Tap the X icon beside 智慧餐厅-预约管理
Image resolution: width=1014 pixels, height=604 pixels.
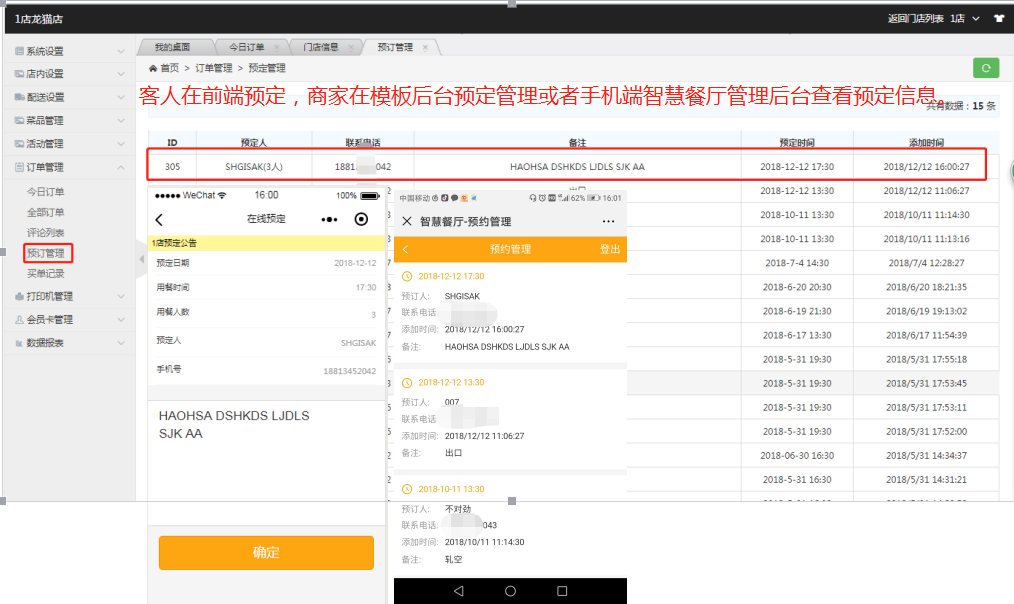[x=407, y=221]
